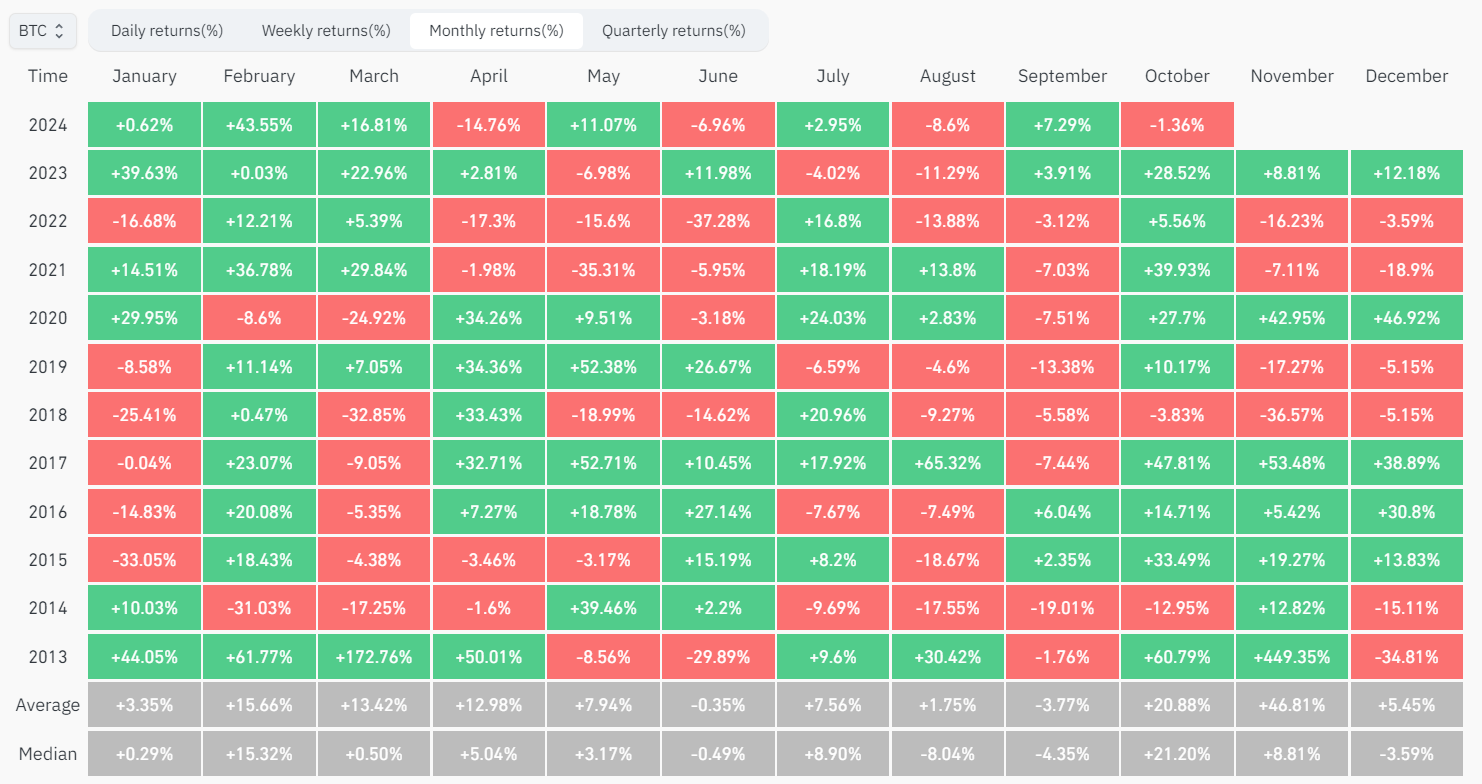Click the 2024 October -1.36% cell
The width and height of the screenshot is (1482, 784).
pos(1177,125)
